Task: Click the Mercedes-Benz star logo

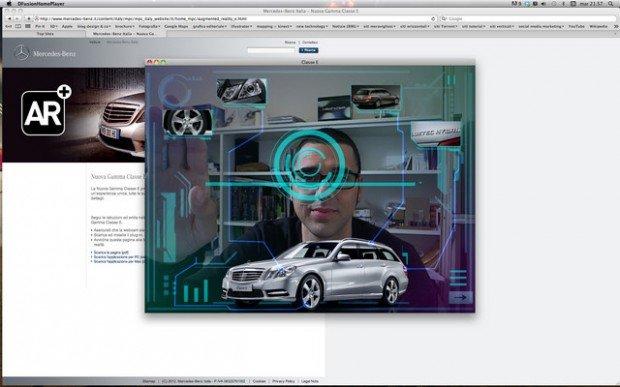Action: (x=21, y=53)
